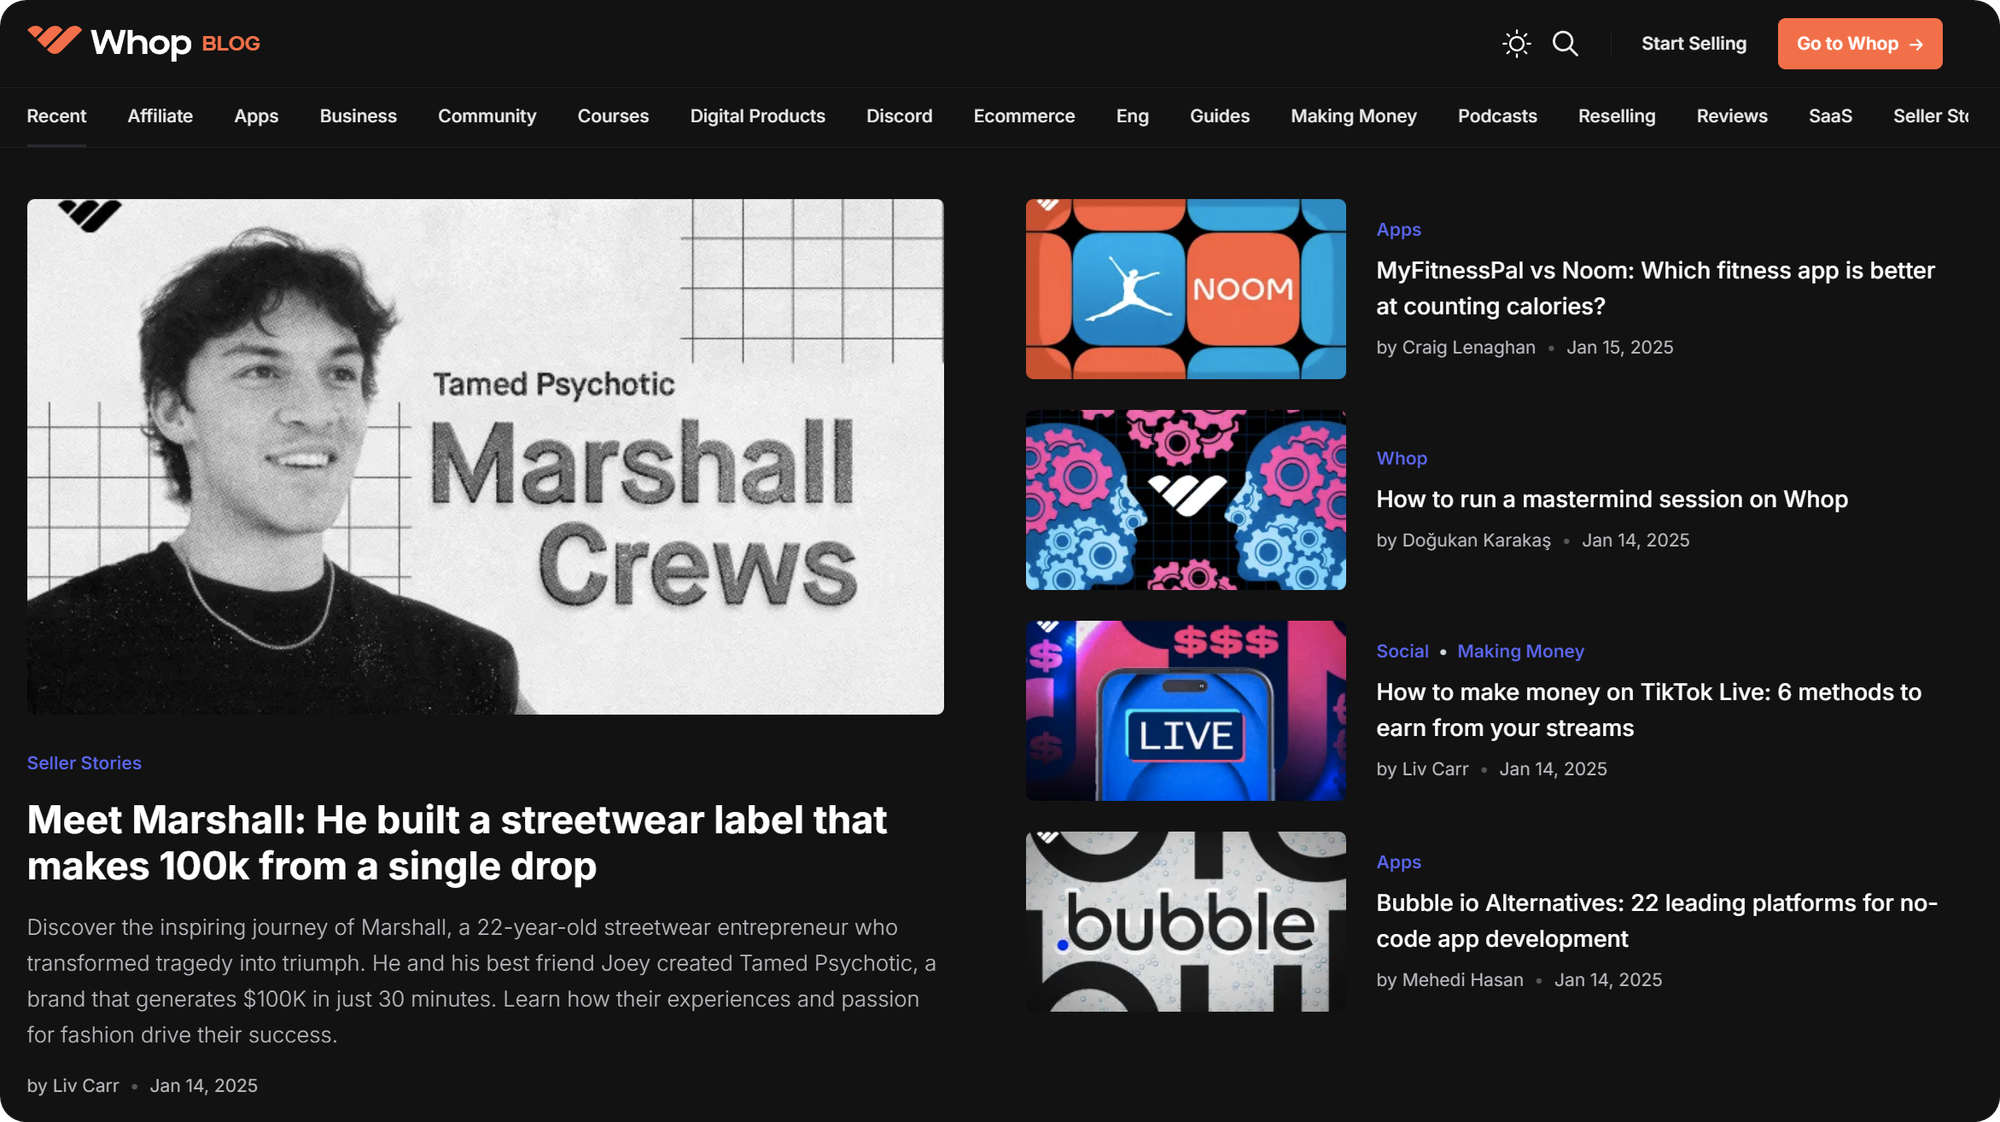Click the Seller Stories category link
The height and width of the screenshot is (1122, 2000).
[x=84, y=763]
